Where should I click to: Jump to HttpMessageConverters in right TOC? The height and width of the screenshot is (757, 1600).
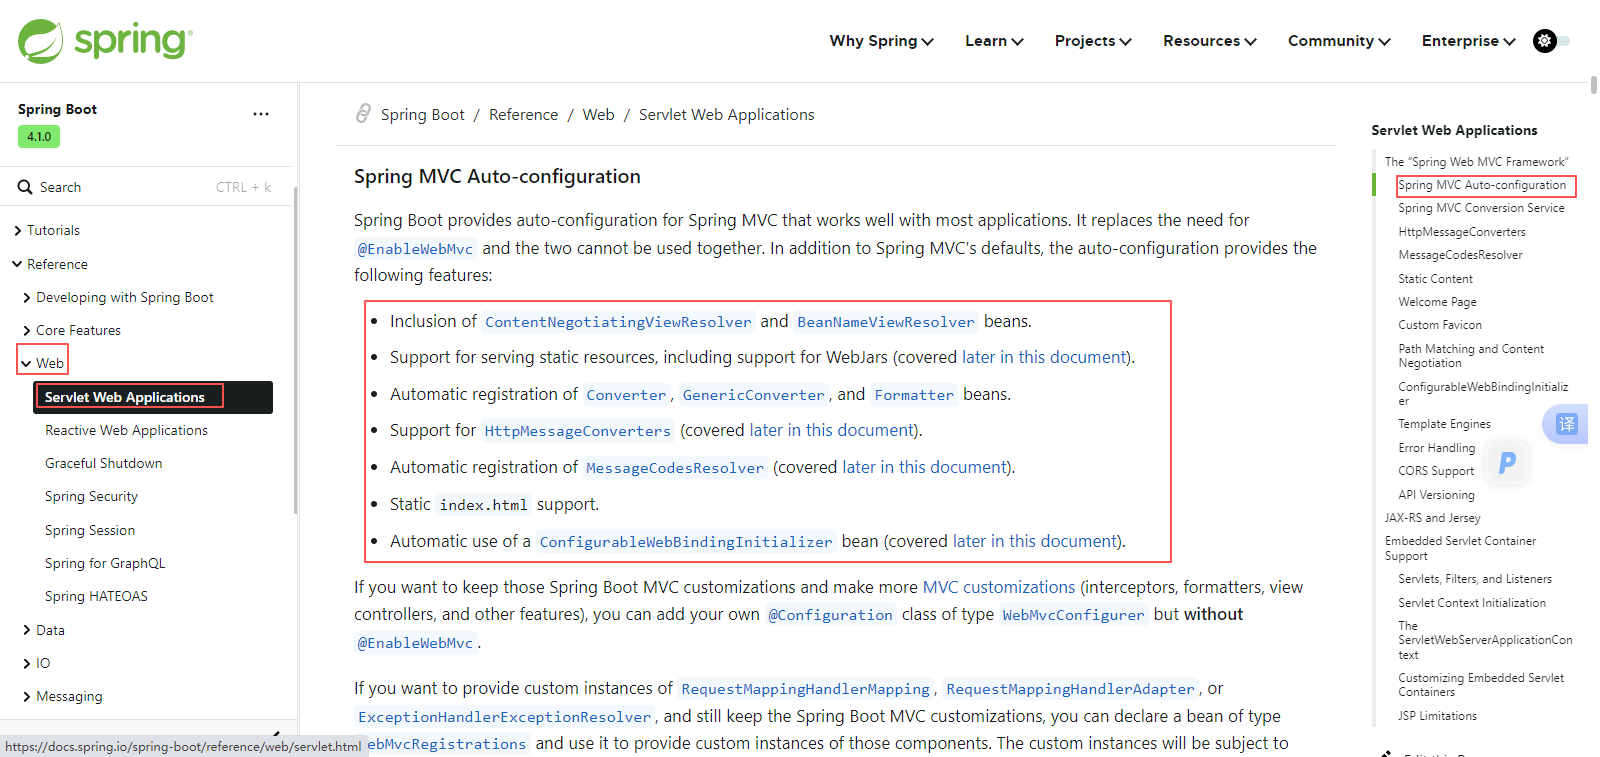click(1462, 232)
